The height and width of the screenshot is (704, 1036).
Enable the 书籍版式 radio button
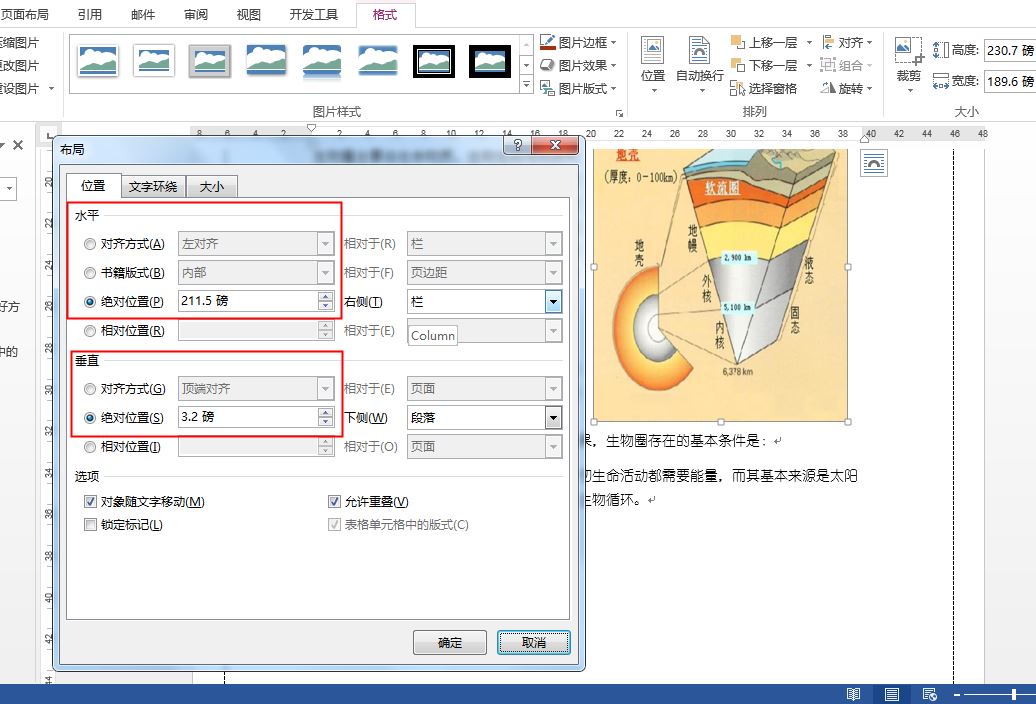tap(89, 272)
